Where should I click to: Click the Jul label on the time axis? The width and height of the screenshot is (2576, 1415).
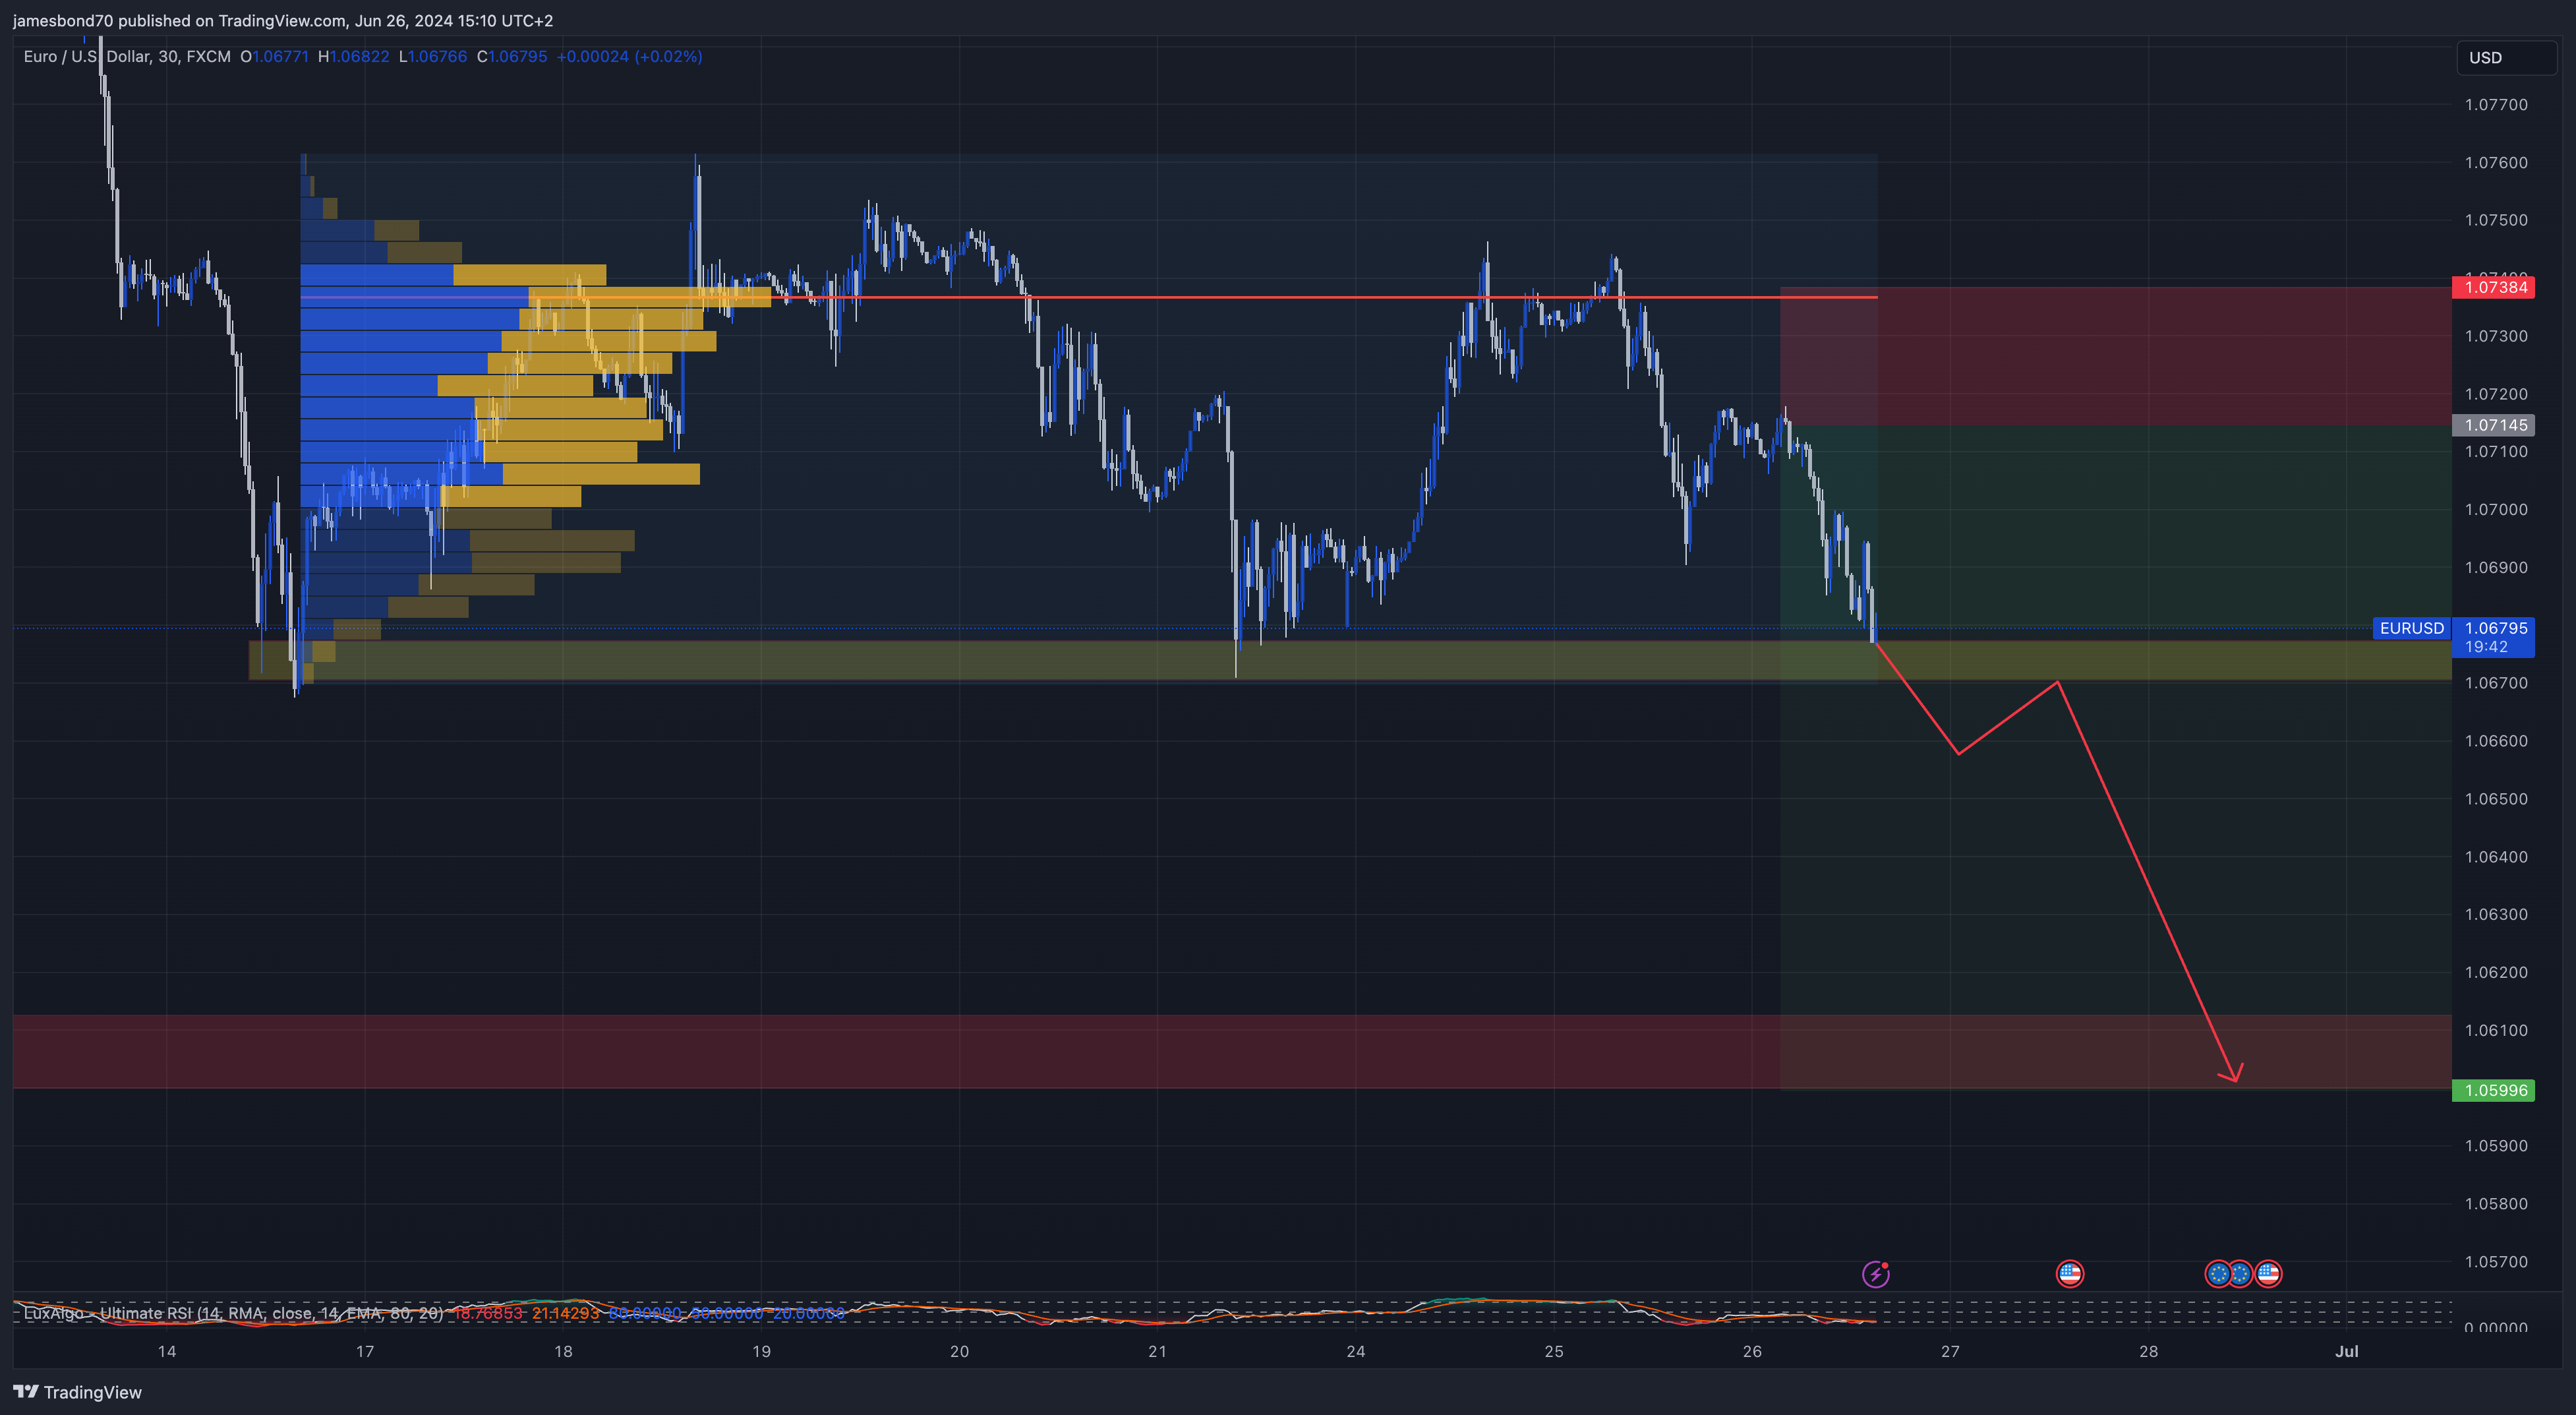click(2346, 1351)
